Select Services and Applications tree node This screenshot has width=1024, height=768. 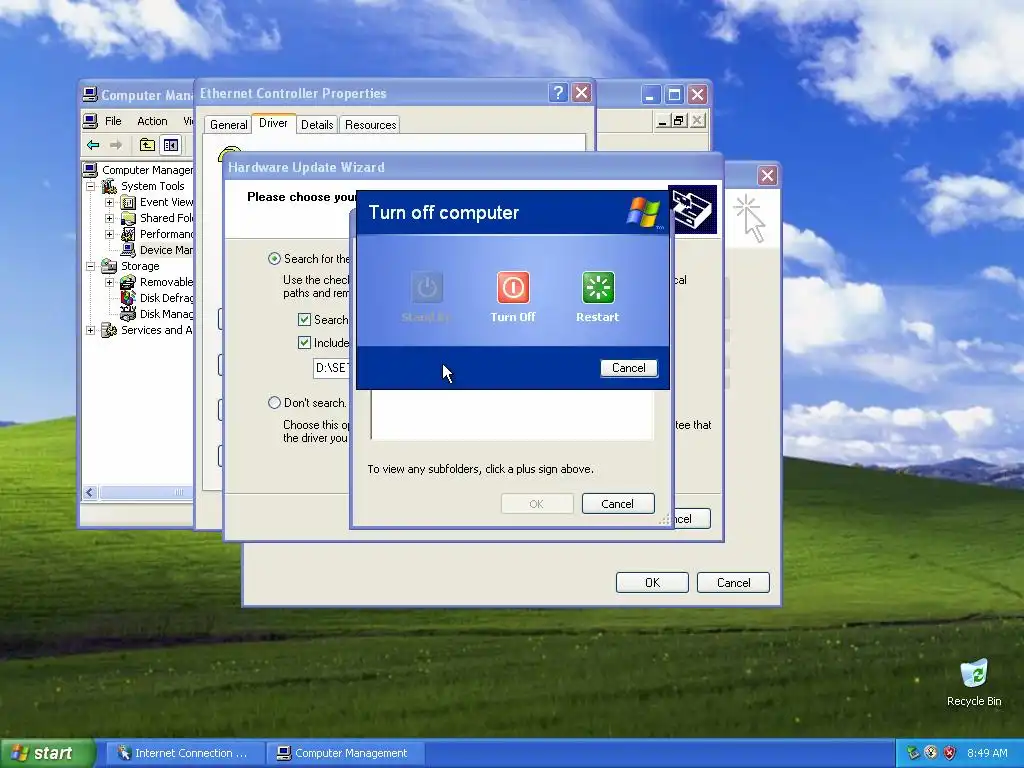(156, 330)
